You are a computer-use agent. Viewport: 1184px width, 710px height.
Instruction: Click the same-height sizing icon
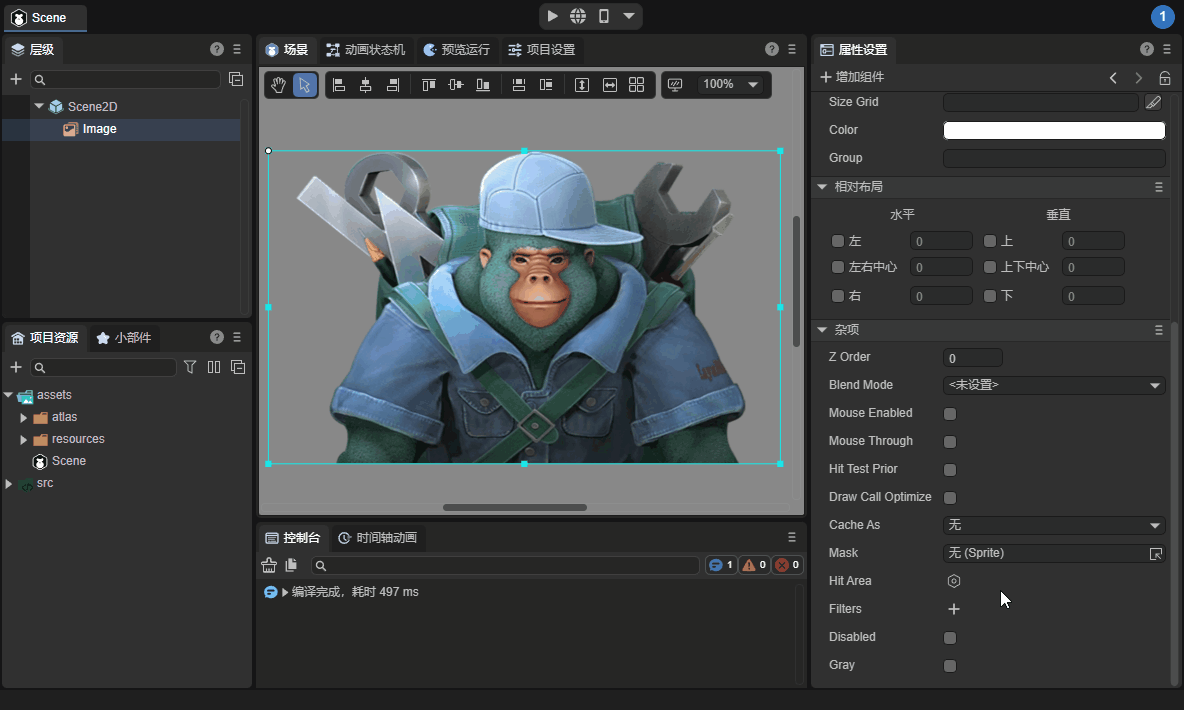pyautogui.click(x=581, y=85)
